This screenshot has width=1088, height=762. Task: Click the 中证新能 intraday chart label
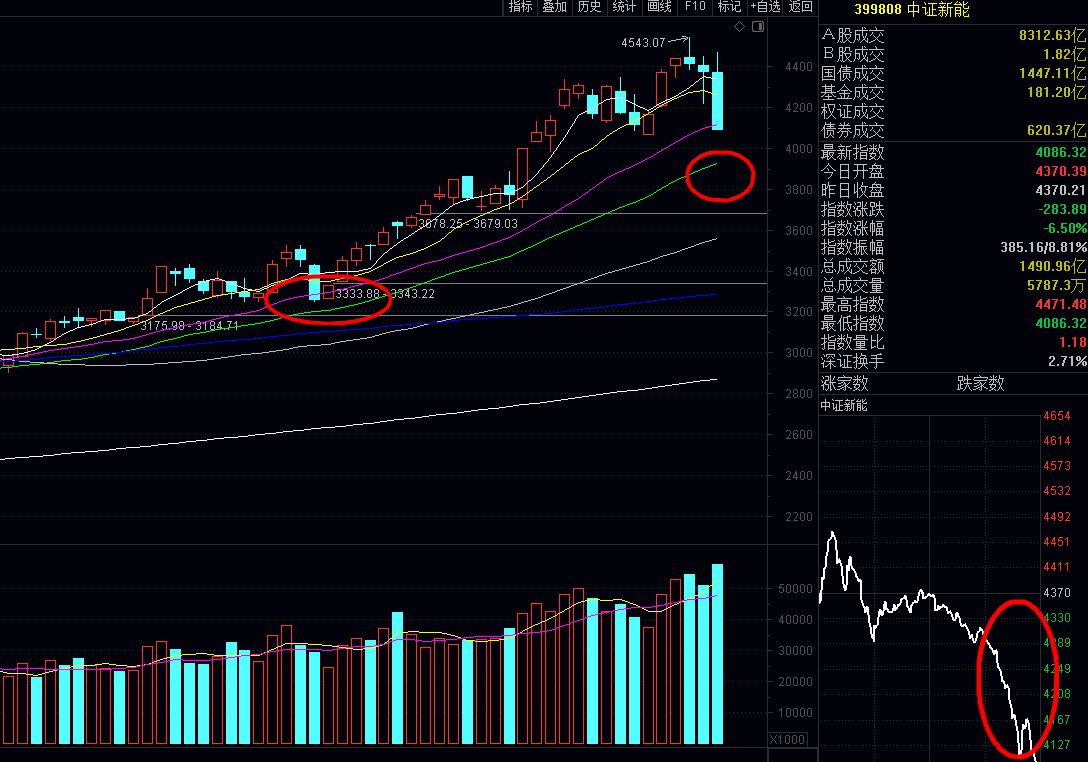[844, 405]
